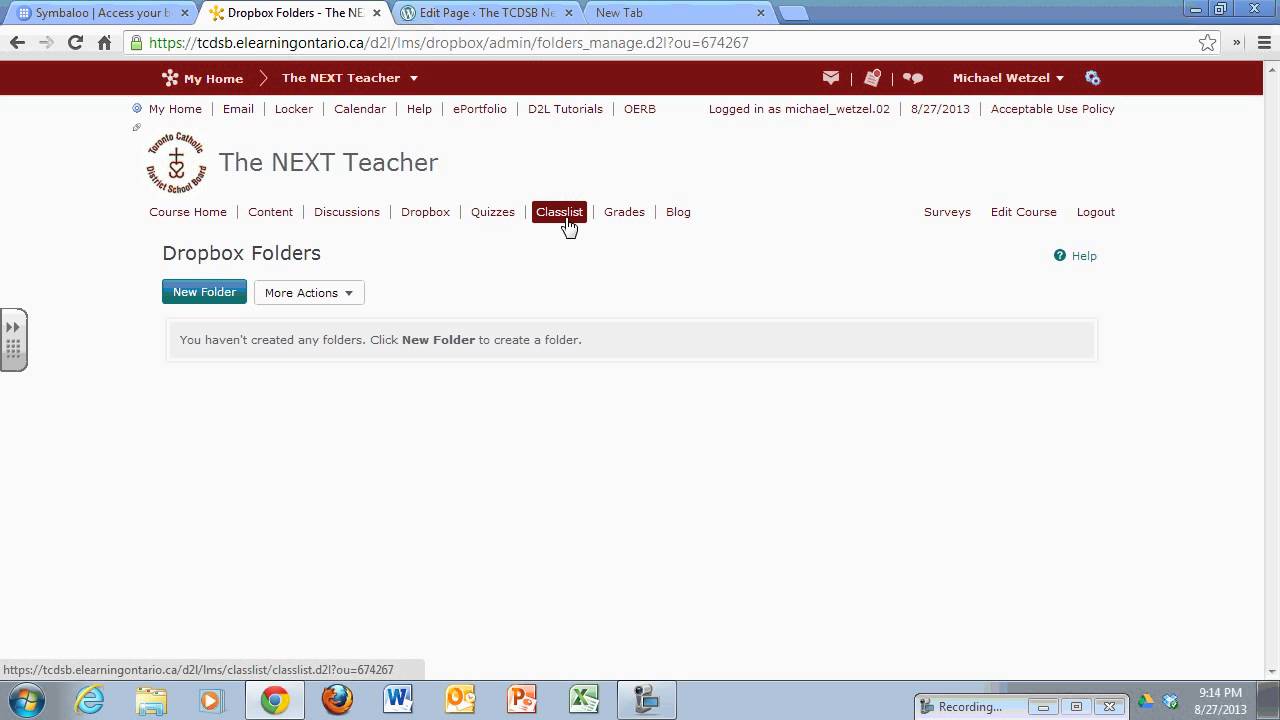This screenshot has height=720, width=1280.
Task: Open the Quizzes nav item
Action: (493, 212)
